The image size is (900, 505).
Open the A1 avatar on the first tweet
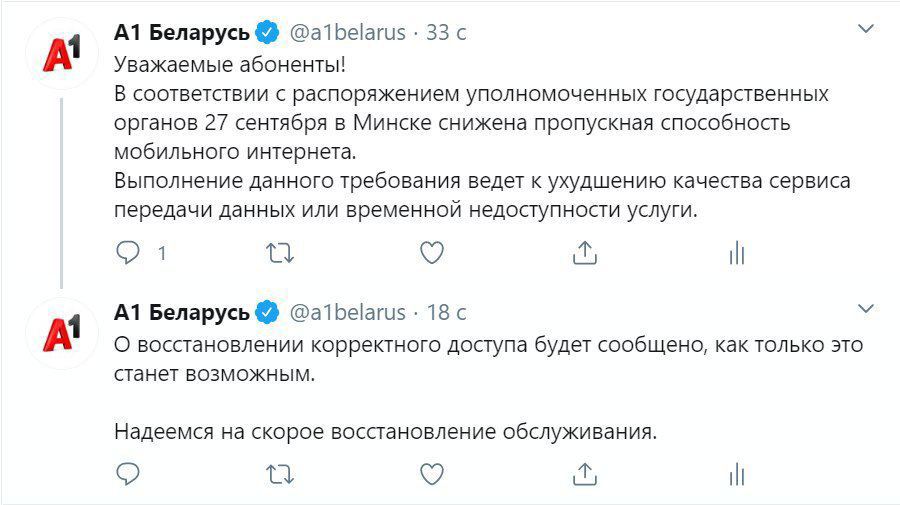[x=61, y=53]
